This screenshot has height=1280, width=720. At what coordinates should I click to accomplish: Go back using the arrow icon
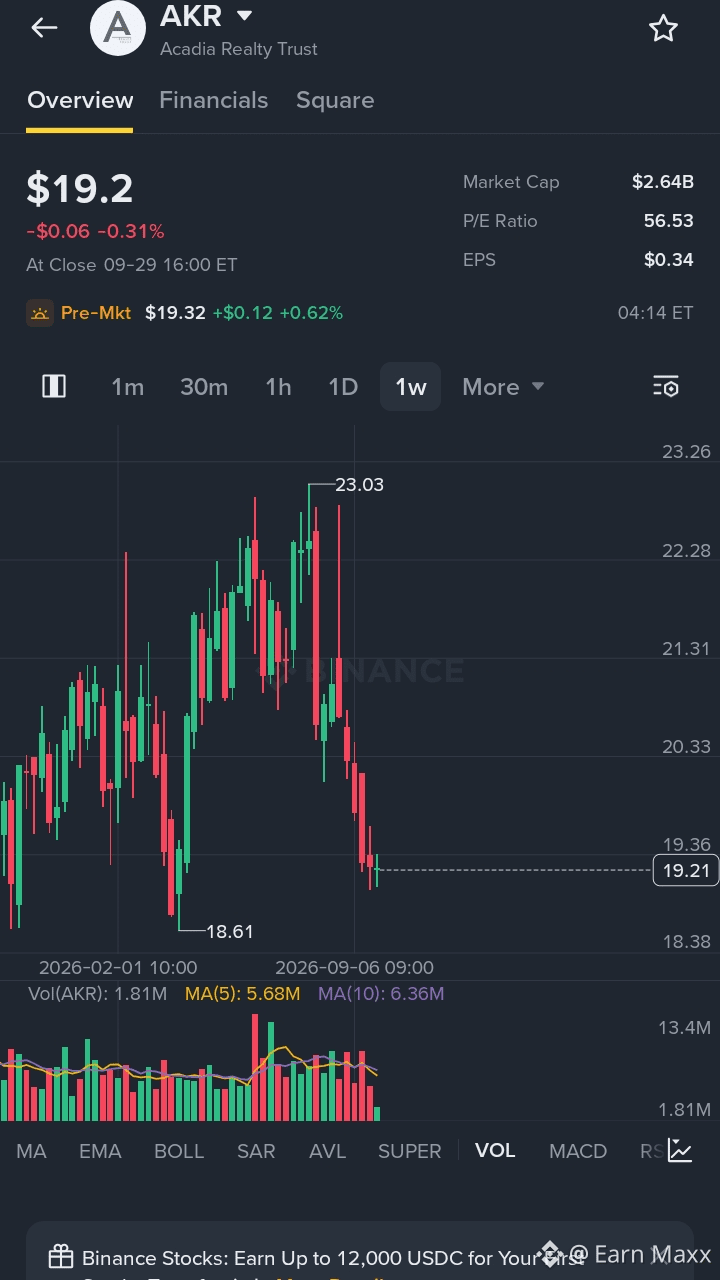coord(44,28)
